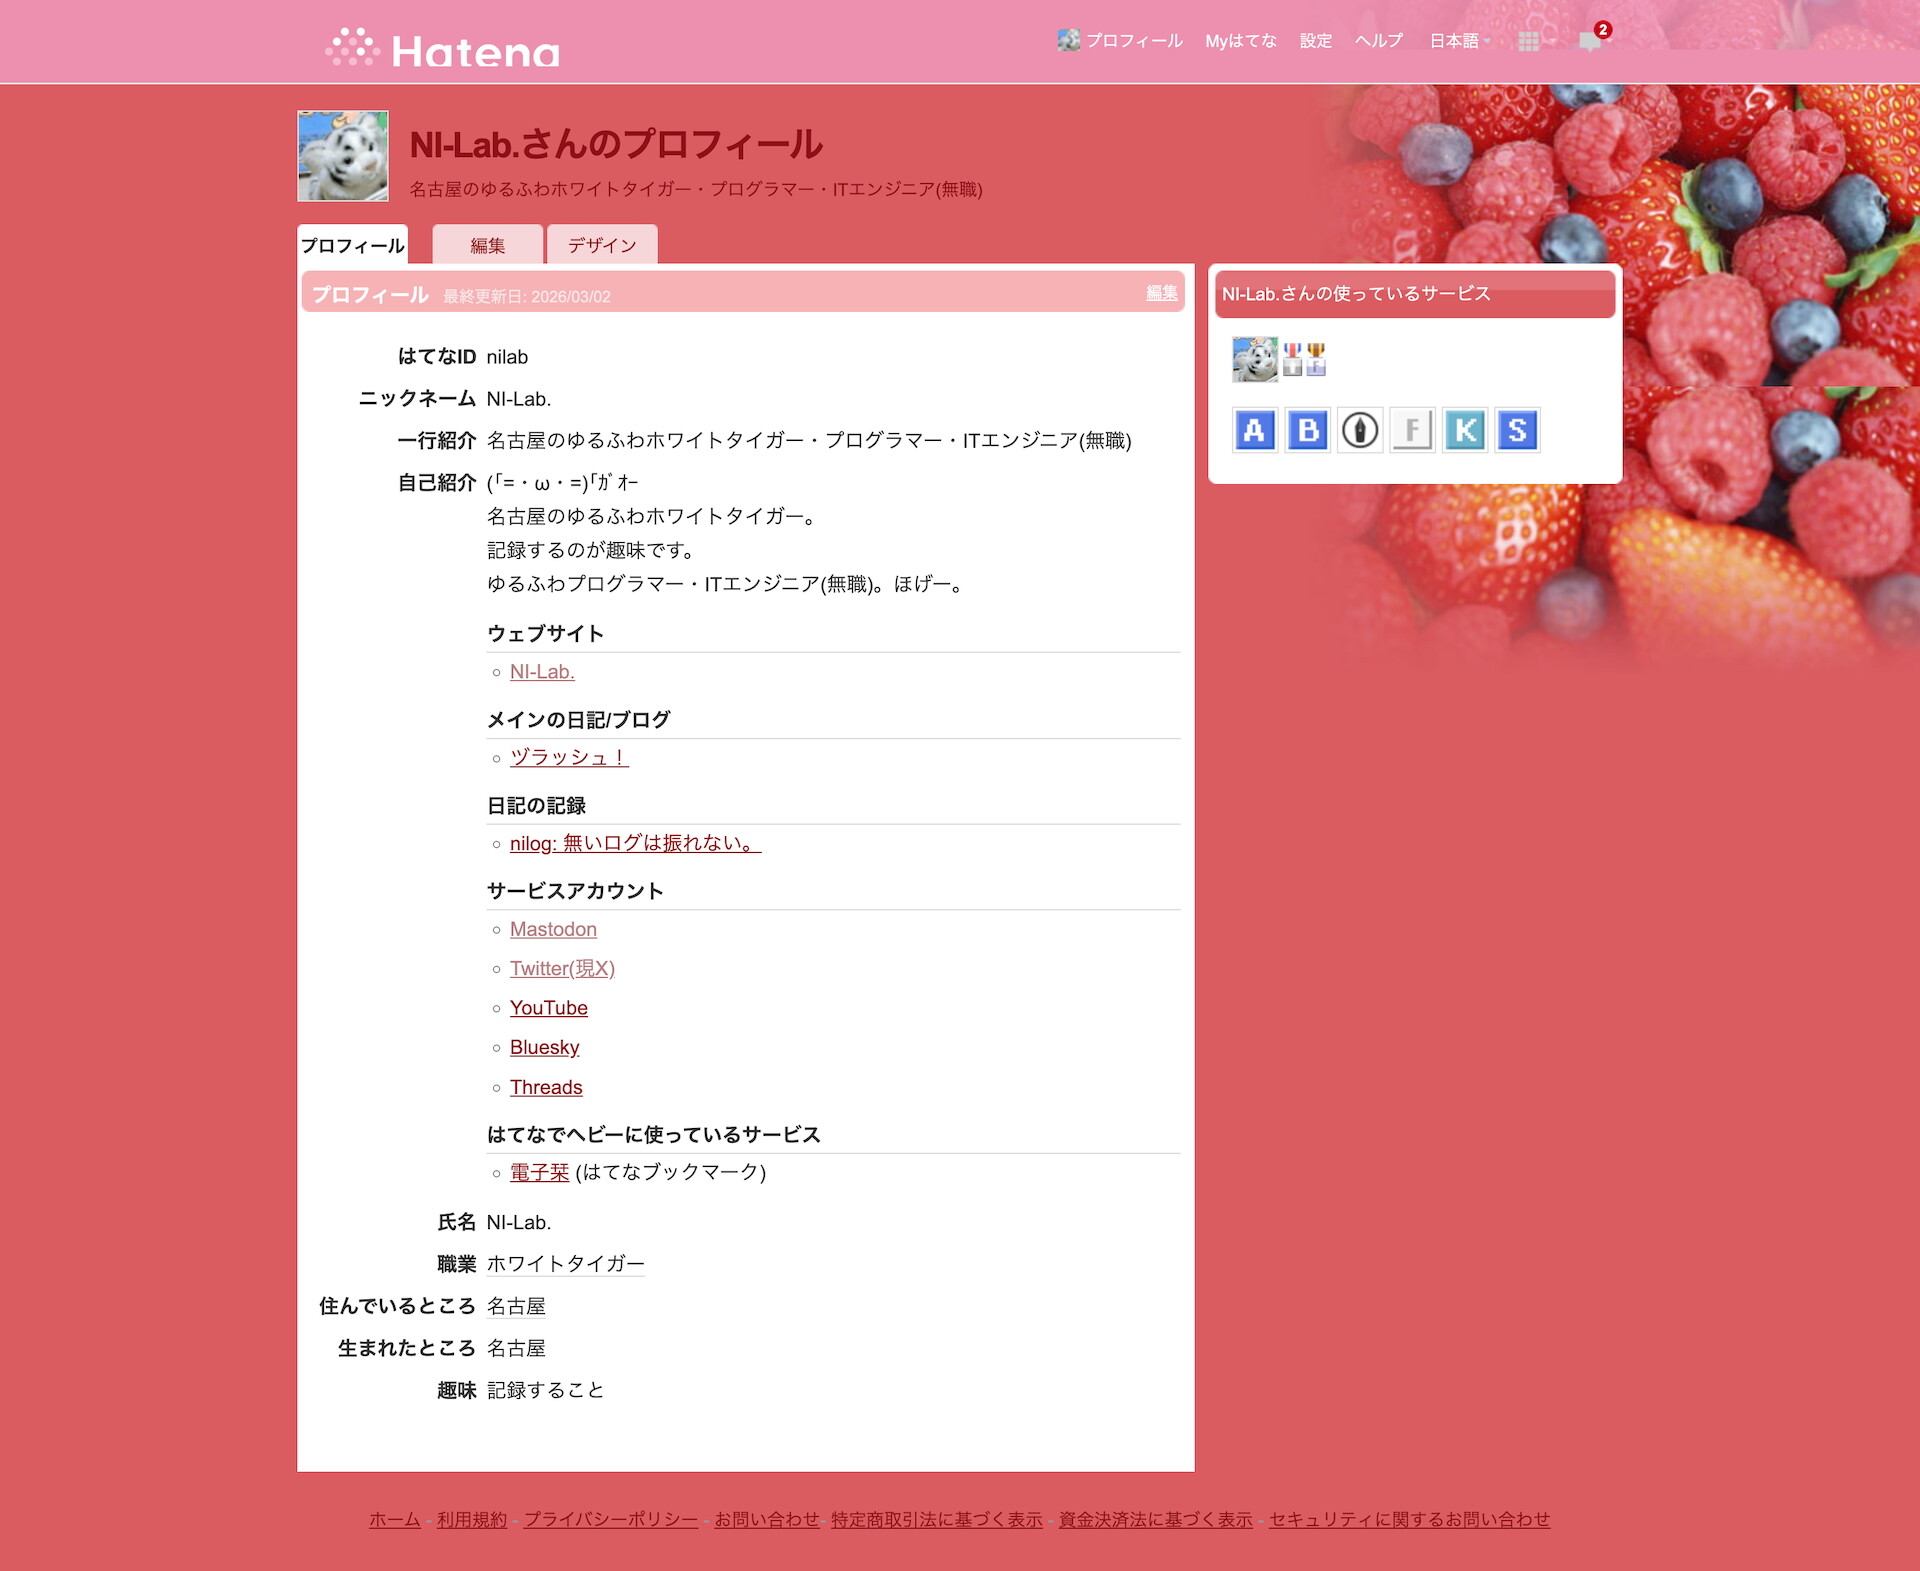Open the blue B bookmark service icon
The height and width of the screenshot is (1571, 1920).
click(x=1307, y=430)
